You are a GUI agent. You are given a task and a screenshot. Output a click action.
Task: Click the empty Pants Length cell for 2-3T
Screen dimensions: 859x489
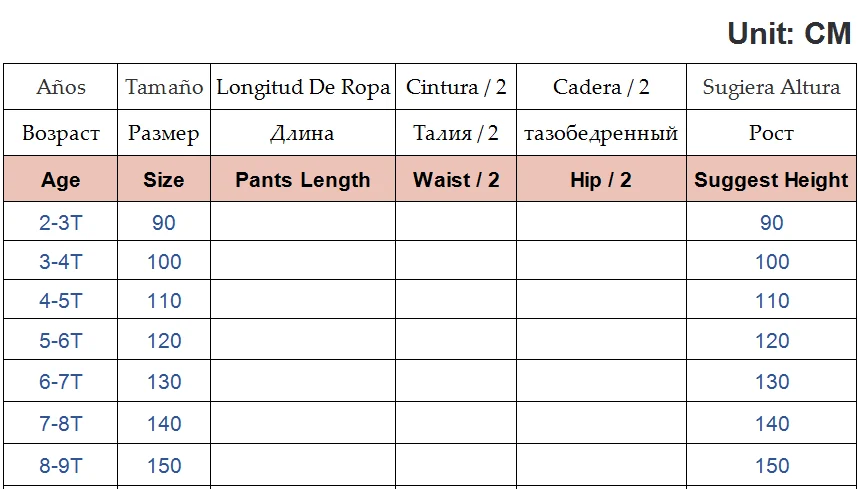pos(303,222)
